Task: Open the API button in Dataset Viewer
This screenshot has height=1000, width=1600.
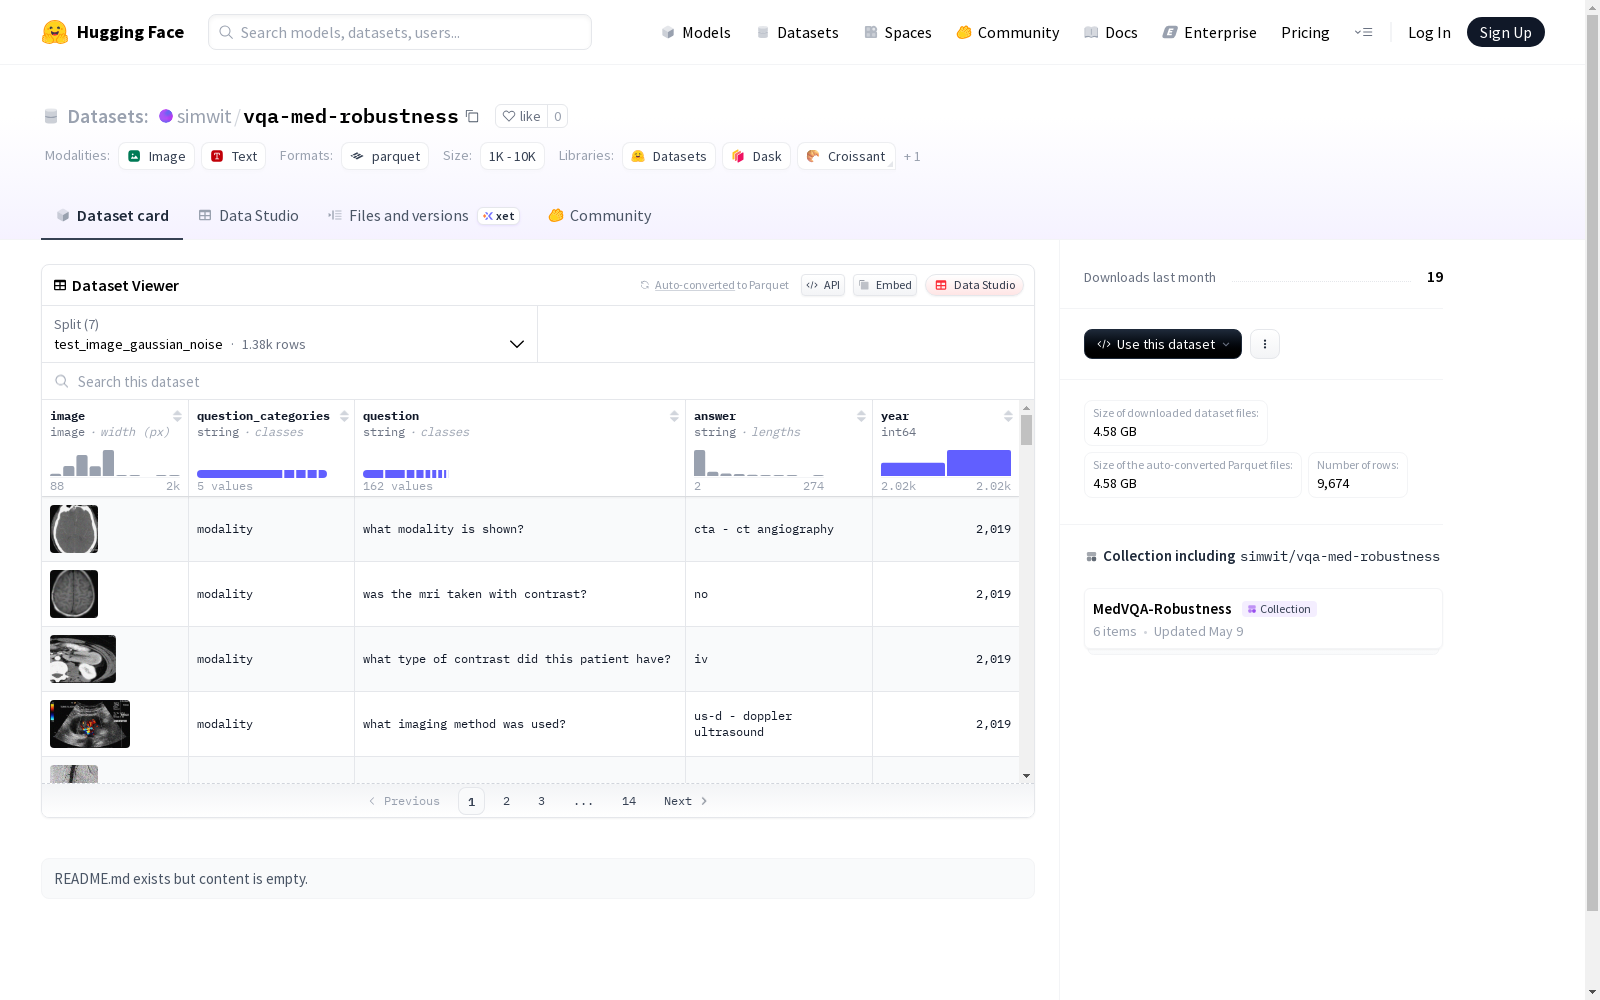Action: tap(823, 285)
